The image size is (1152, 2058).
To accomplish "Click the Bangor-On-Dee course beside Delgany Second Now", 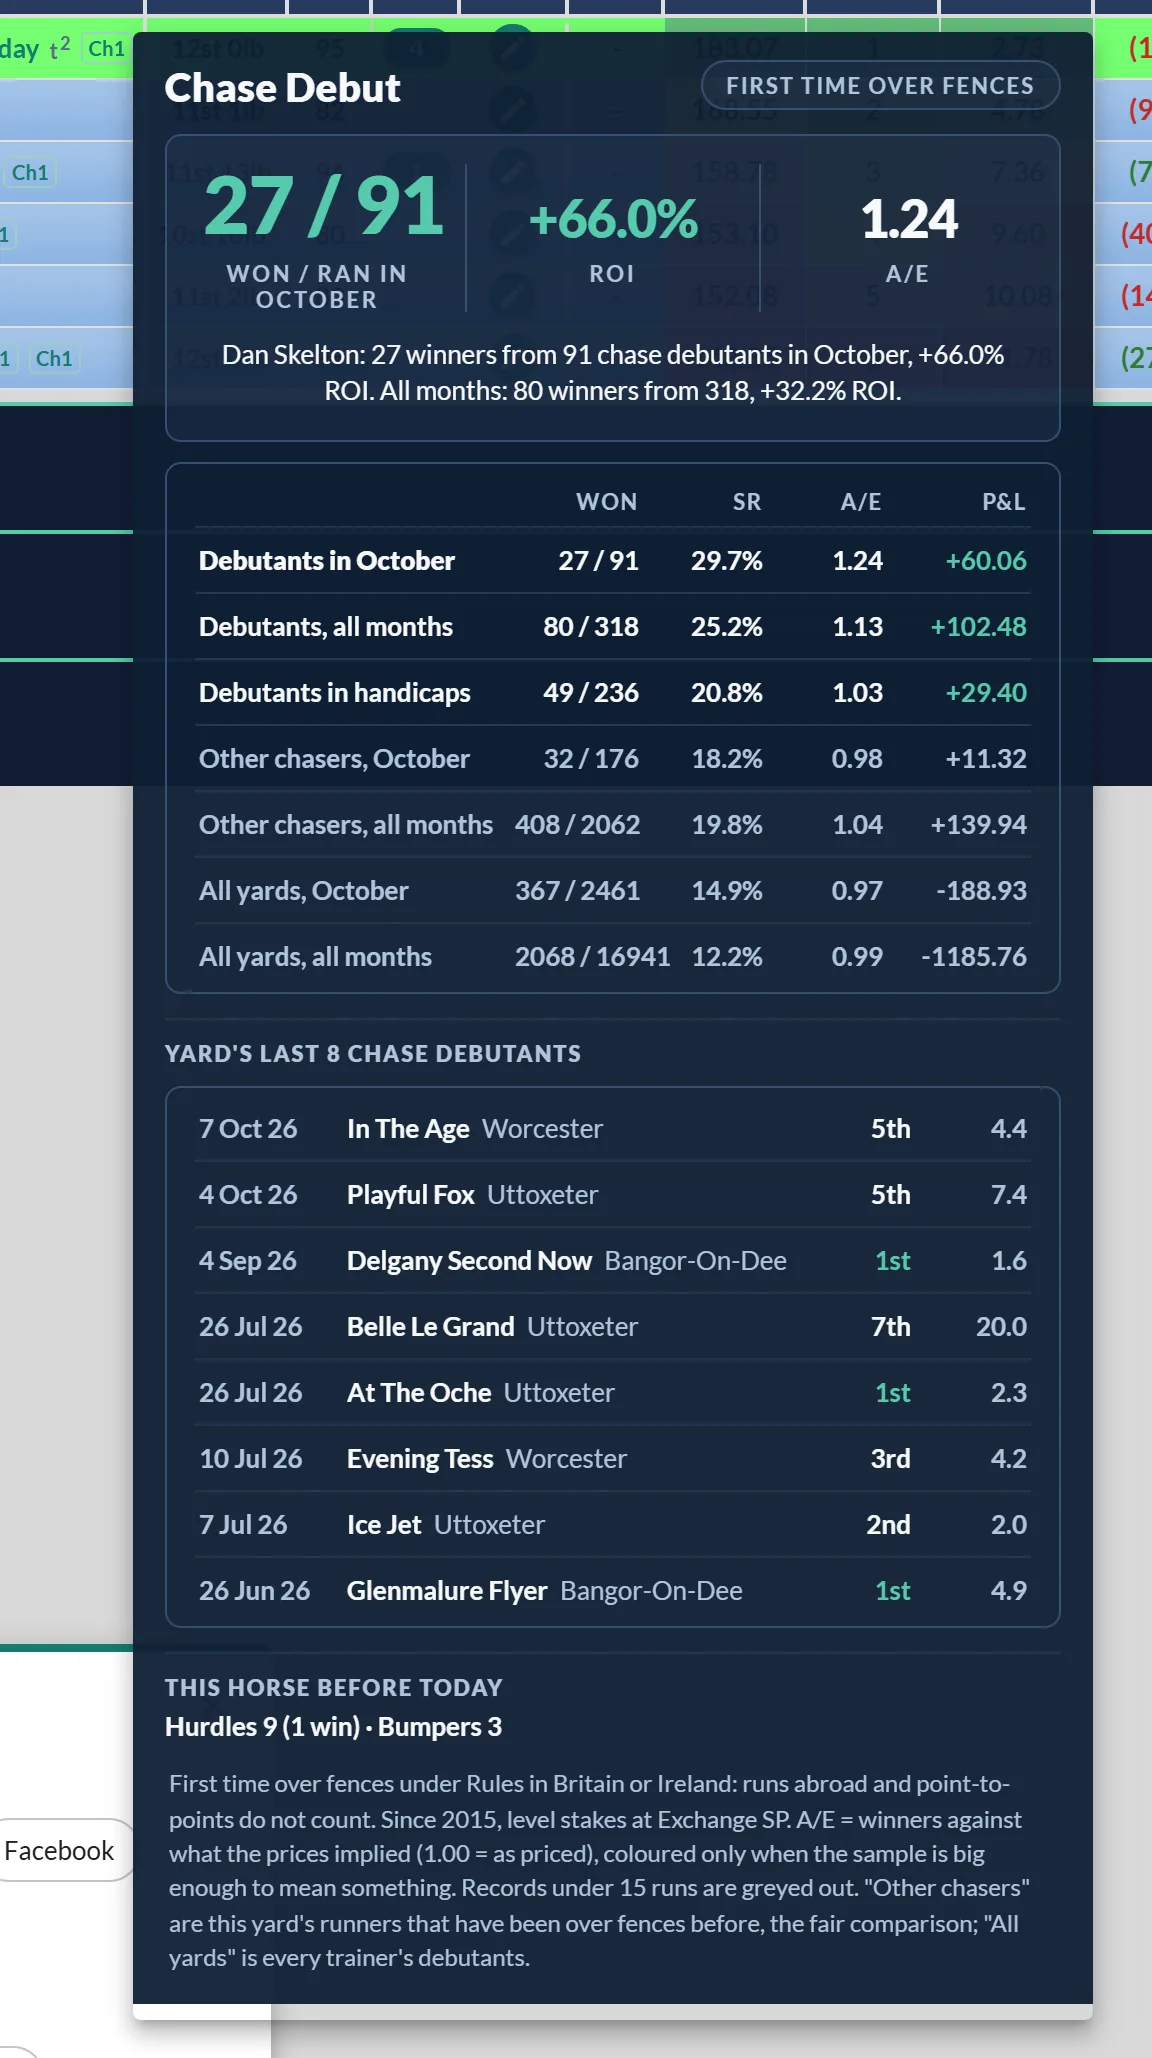I will click(x=696, y=1261).
